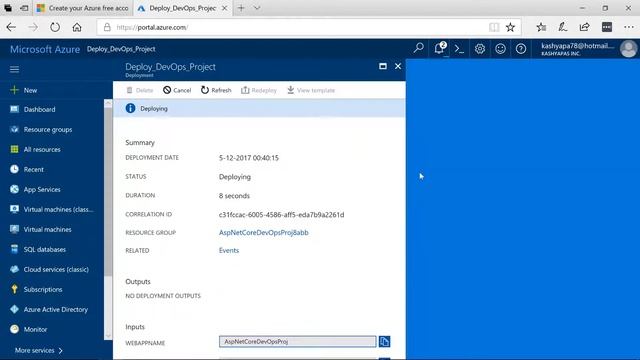Image resolution: width=640 pixels, height=360 pixels.
Task: Toggle the hamburger sidebar menu
Action: tap(14, 69)
